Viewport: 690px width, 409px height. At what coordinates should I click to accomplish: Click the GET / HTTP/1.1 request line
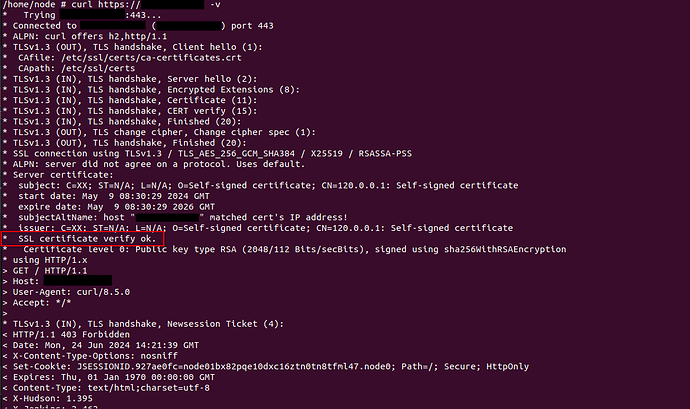click(45, 271)
